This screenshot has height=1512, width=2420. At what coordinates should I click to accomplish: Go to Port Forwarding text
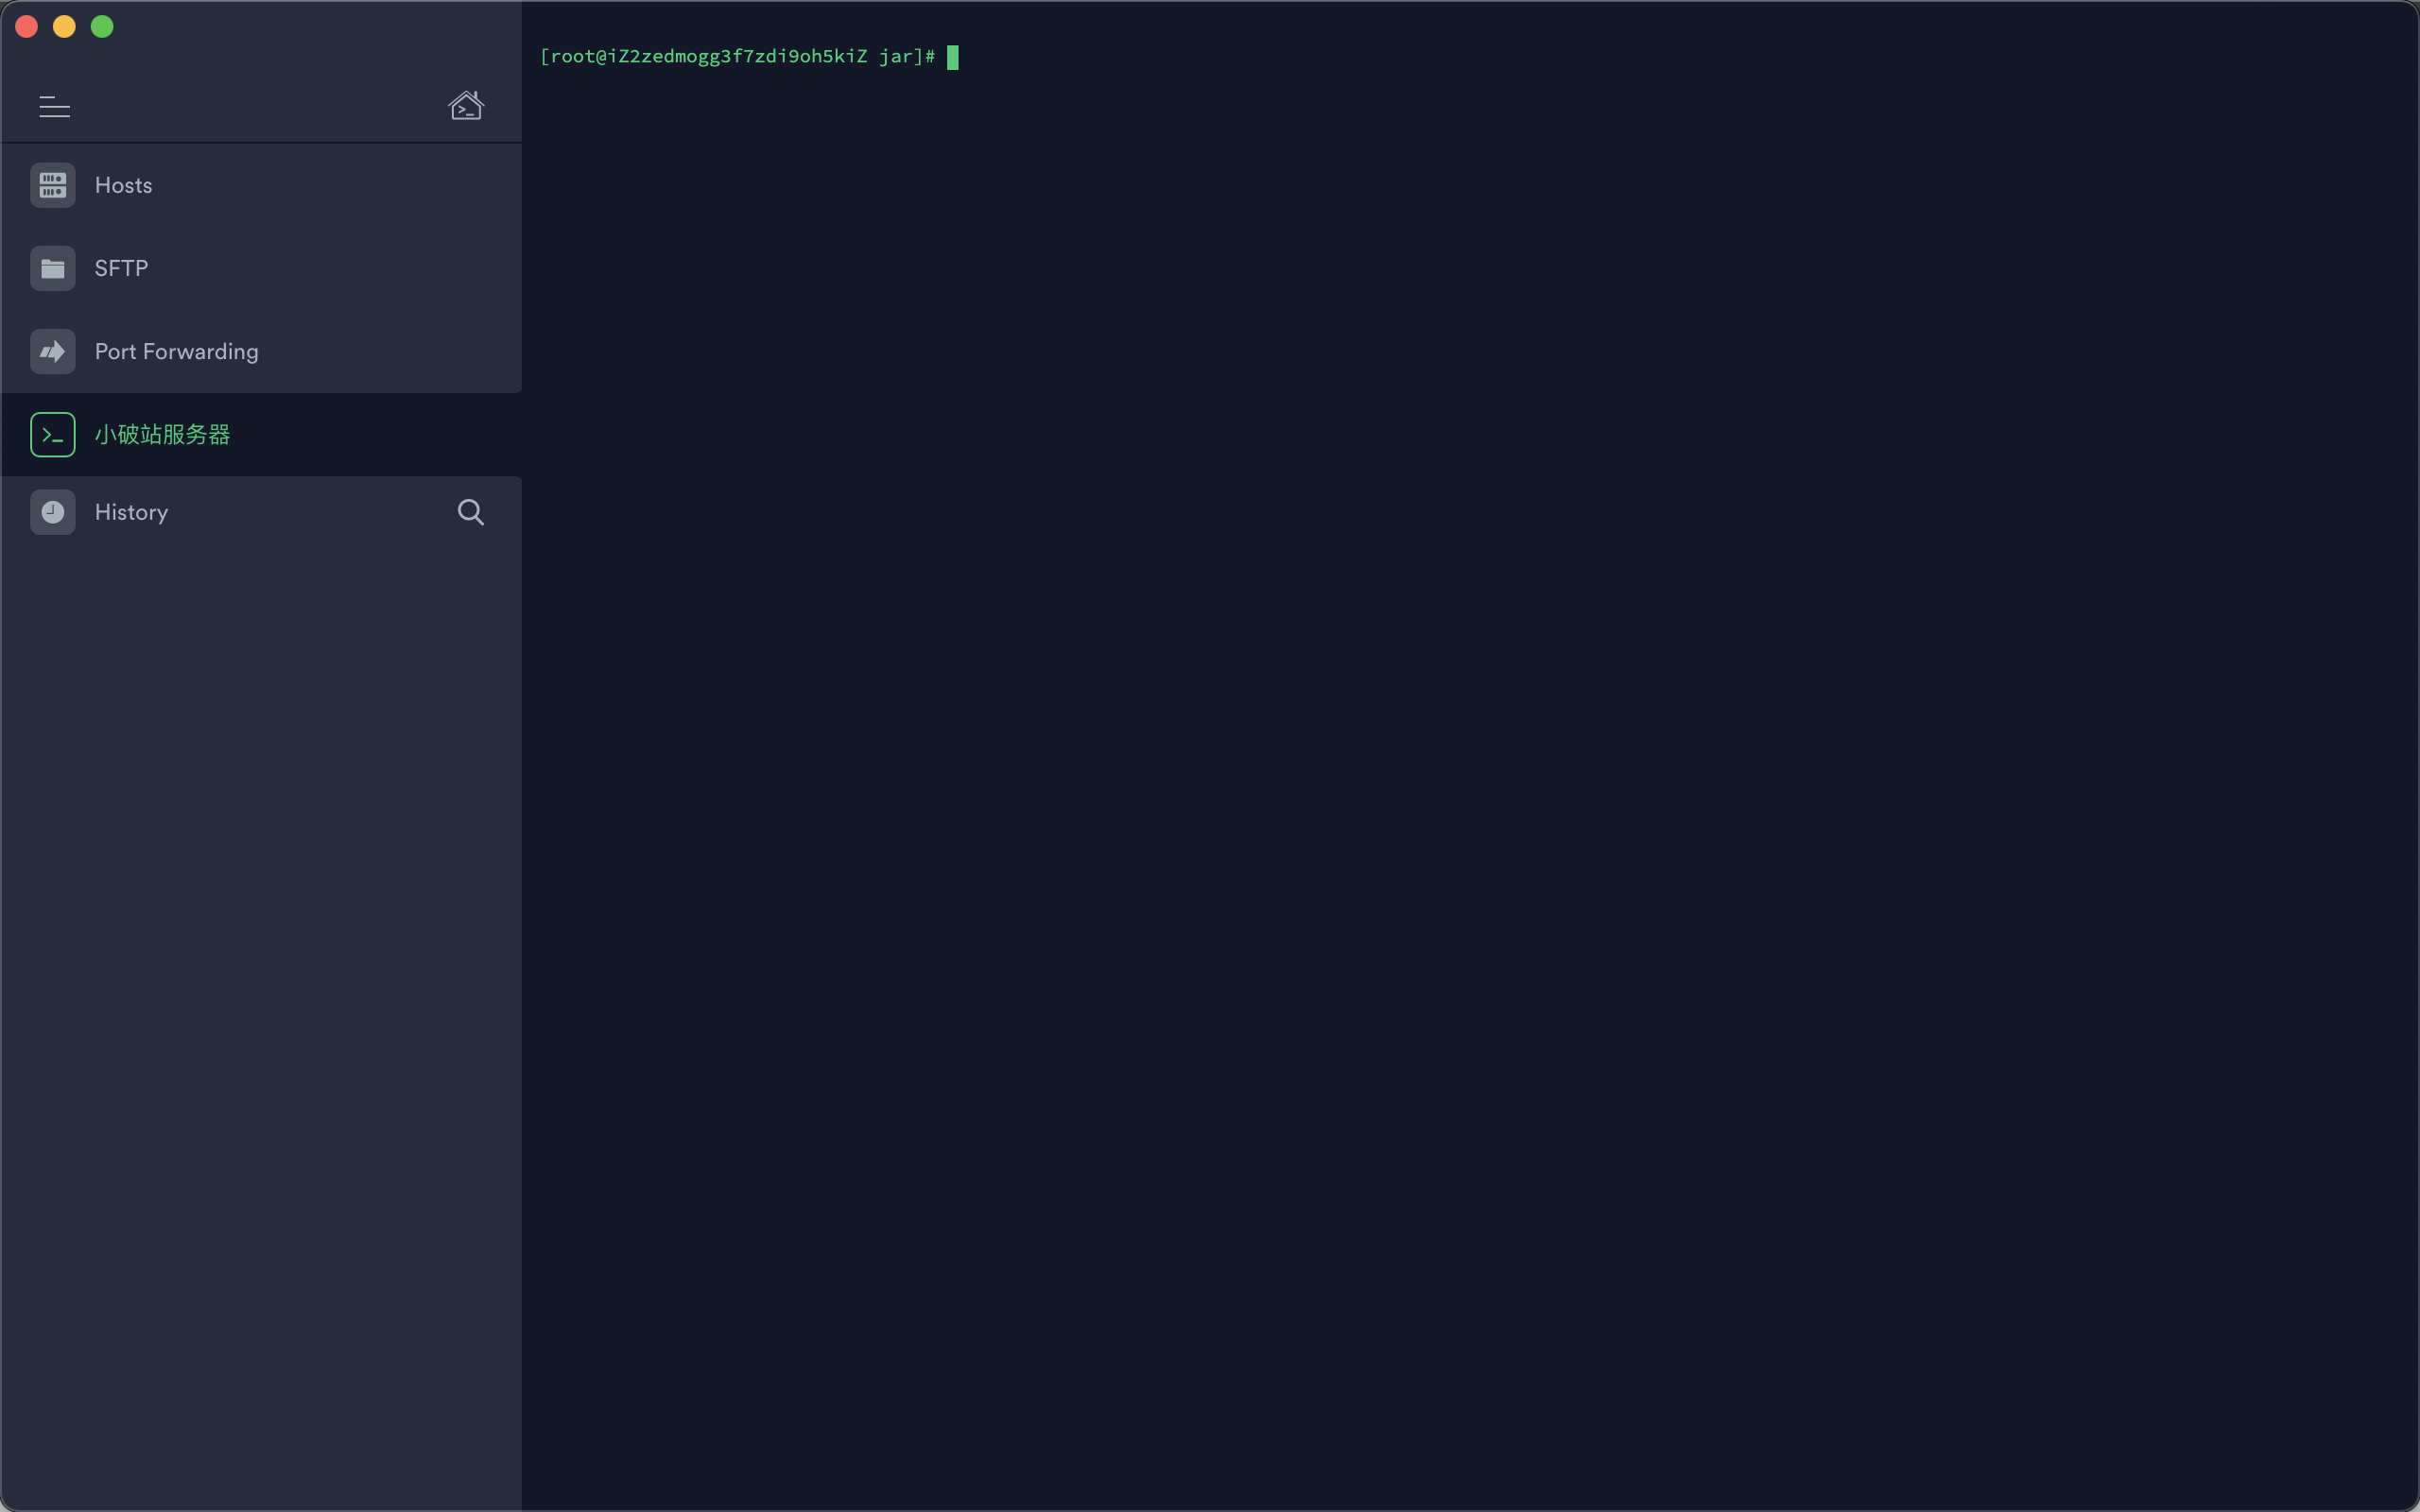[x=176, y=351]
